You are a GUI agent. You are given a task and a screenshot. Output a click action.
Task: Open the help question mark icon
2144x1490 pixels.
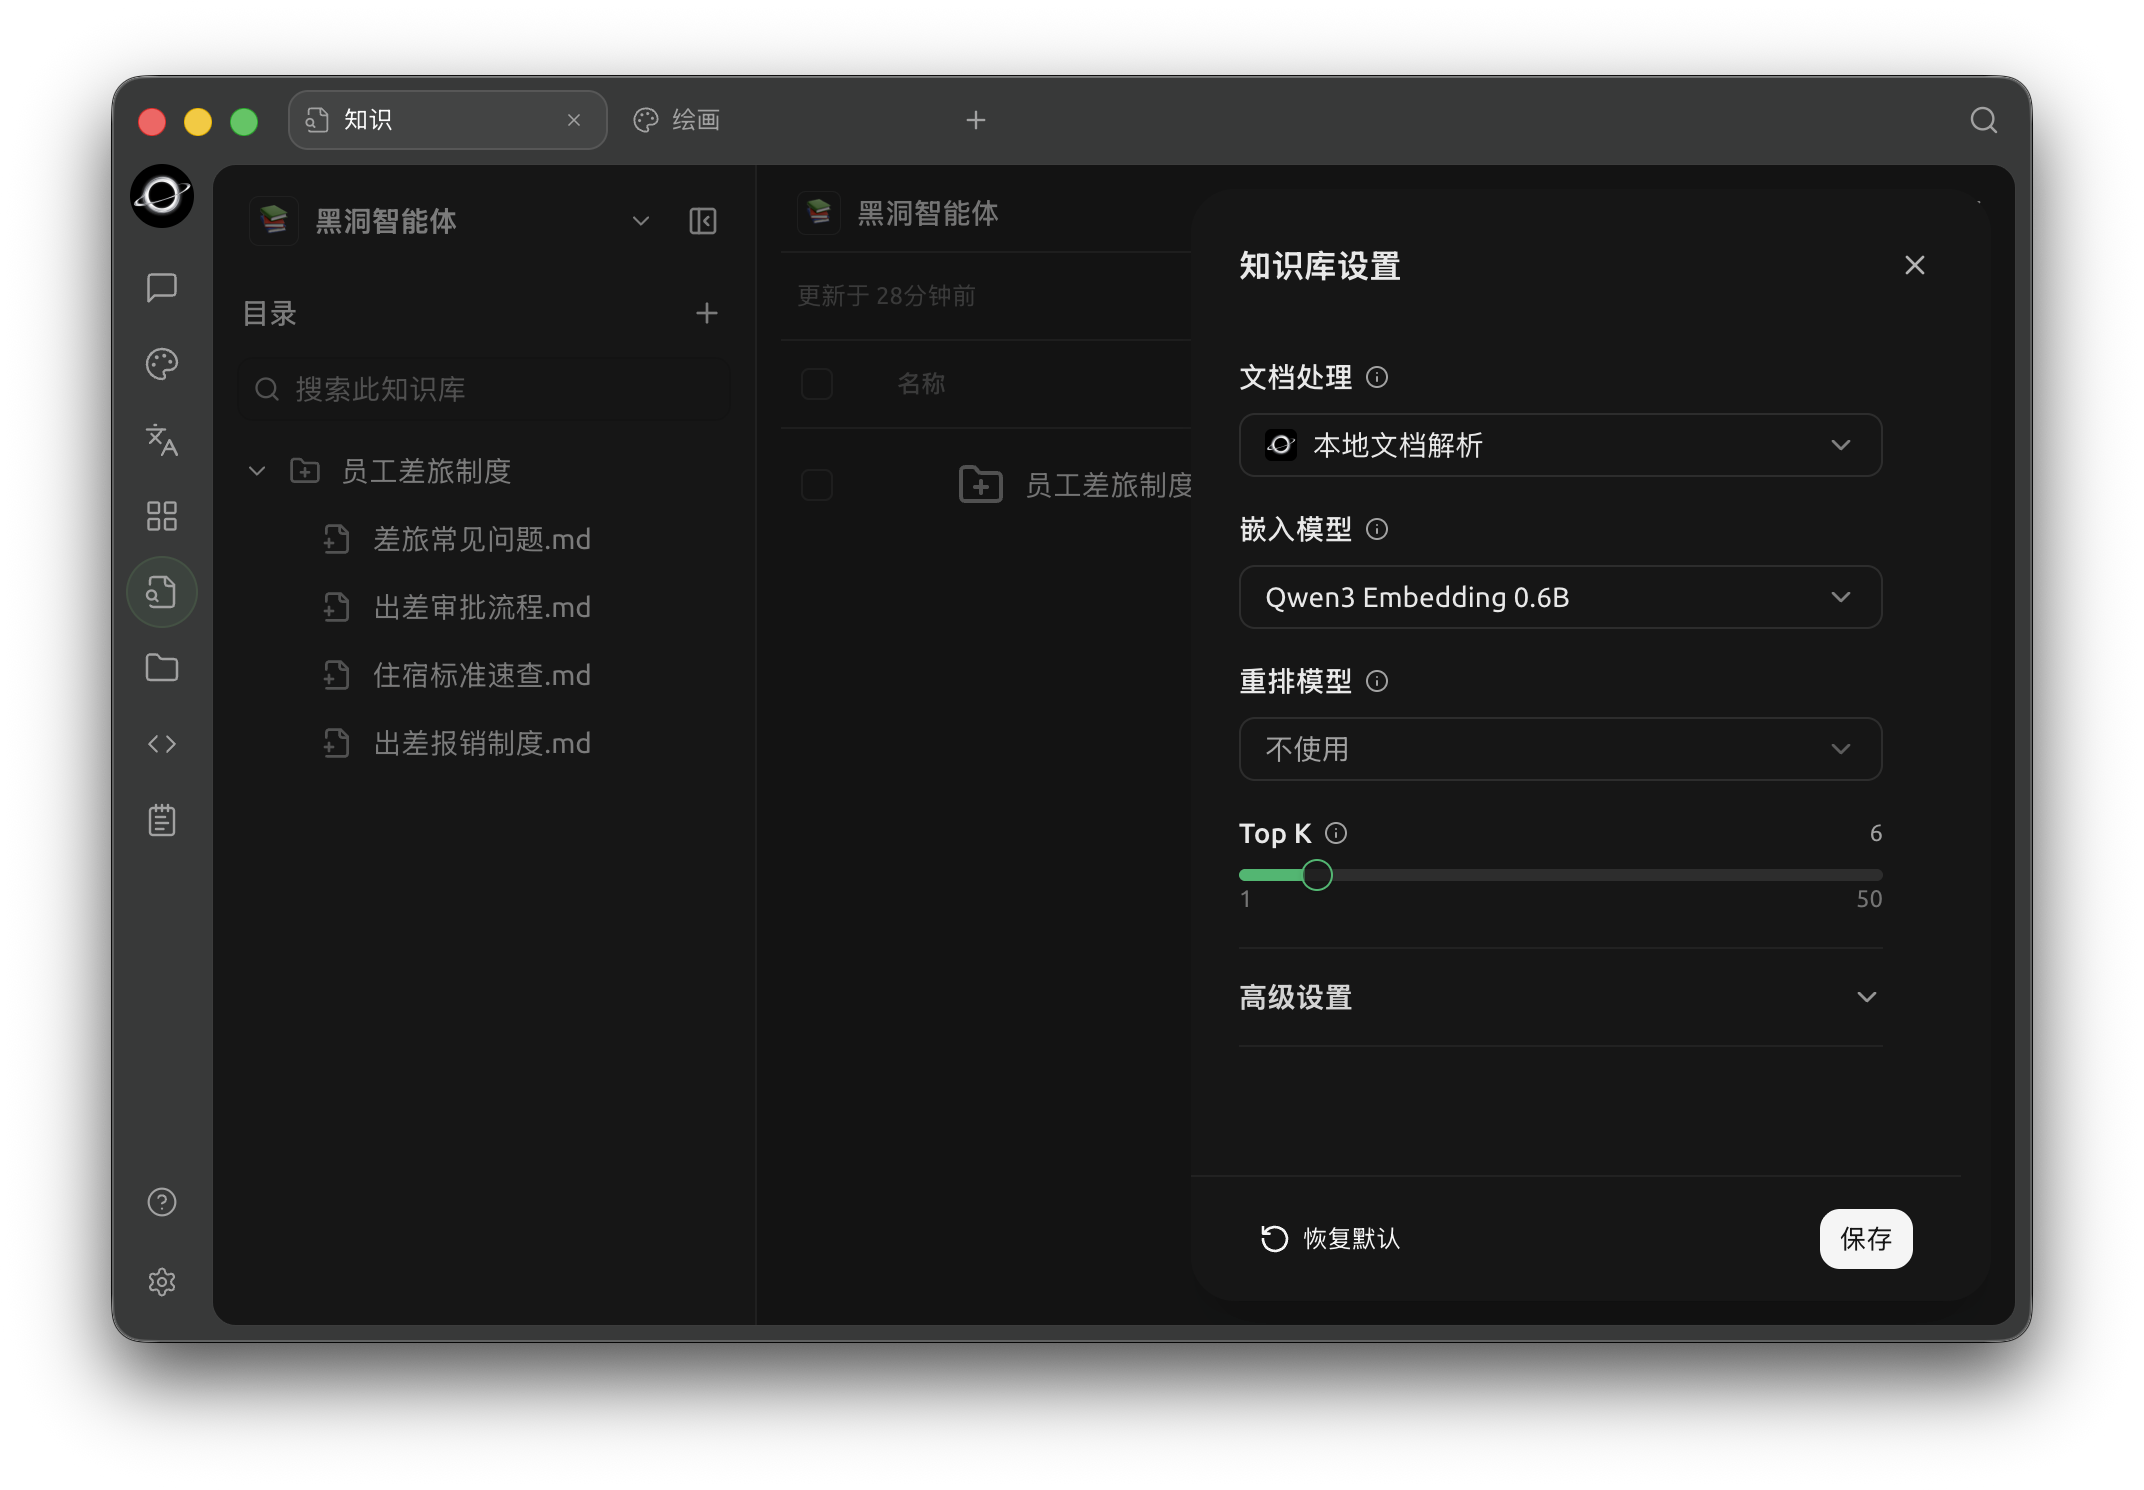162,1202
